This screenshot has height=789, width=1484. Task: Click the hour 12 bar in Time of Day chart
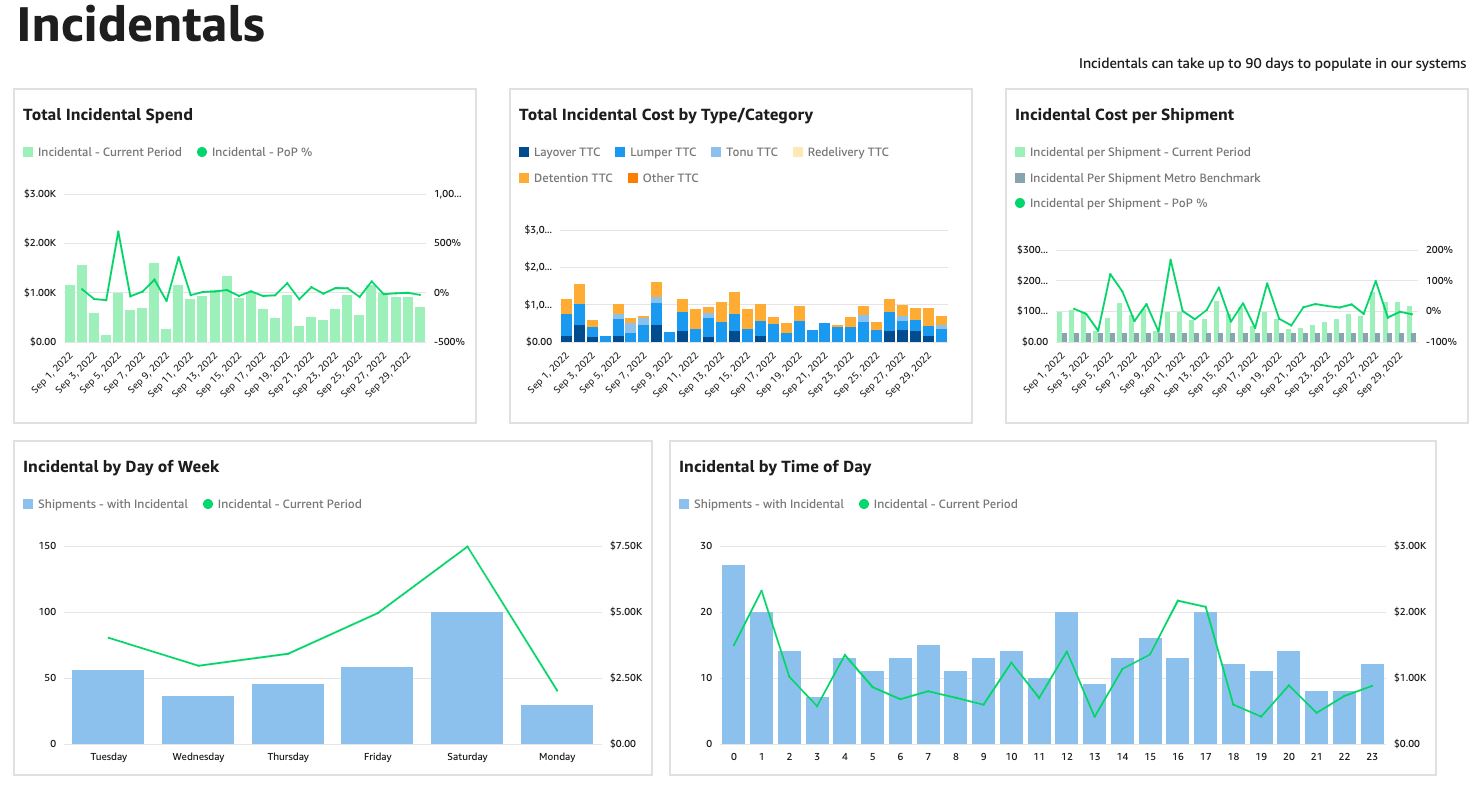[x=1066, y=677]
